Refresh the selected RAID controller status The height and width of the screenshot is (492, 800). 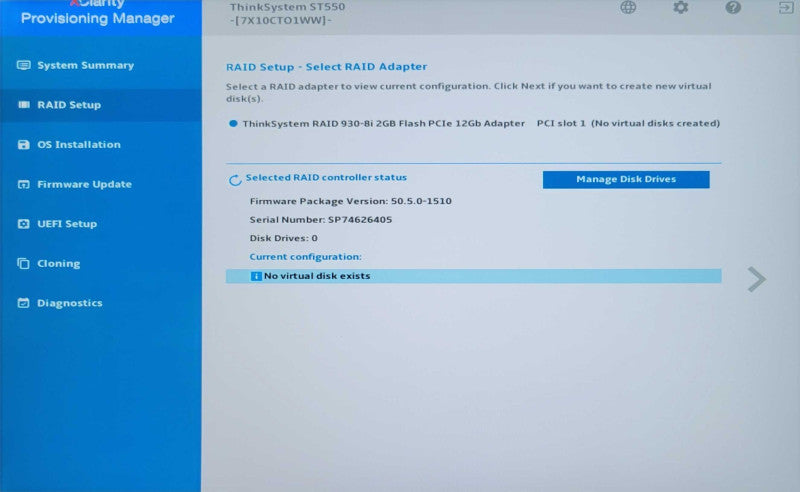(x=235, y=180)
